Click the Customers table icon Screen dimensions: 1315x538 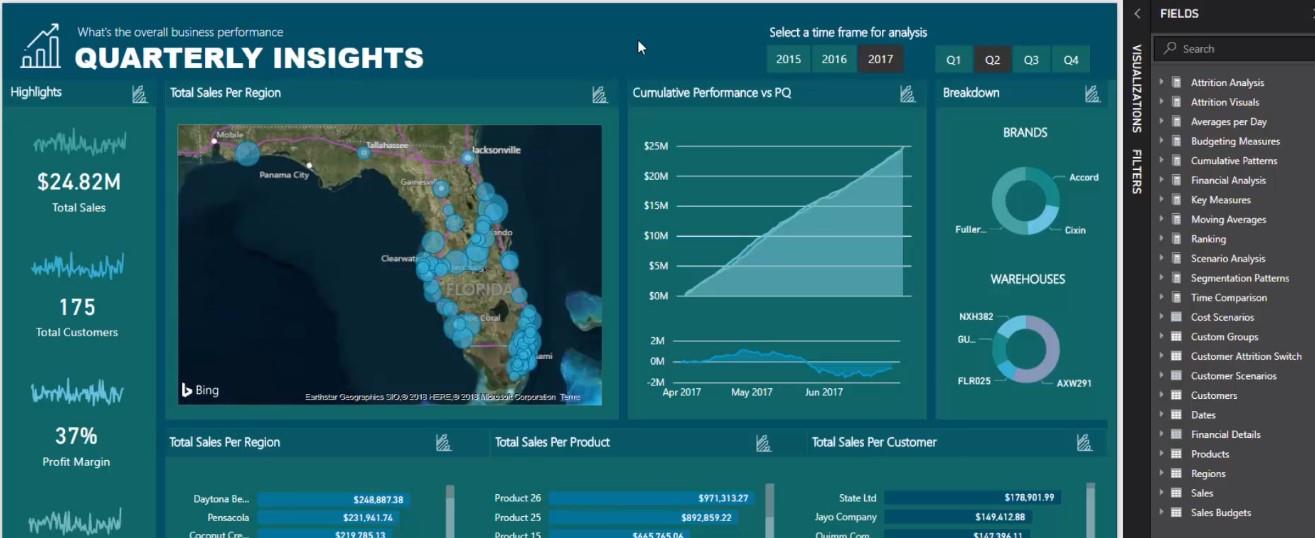click(1176, 395)
